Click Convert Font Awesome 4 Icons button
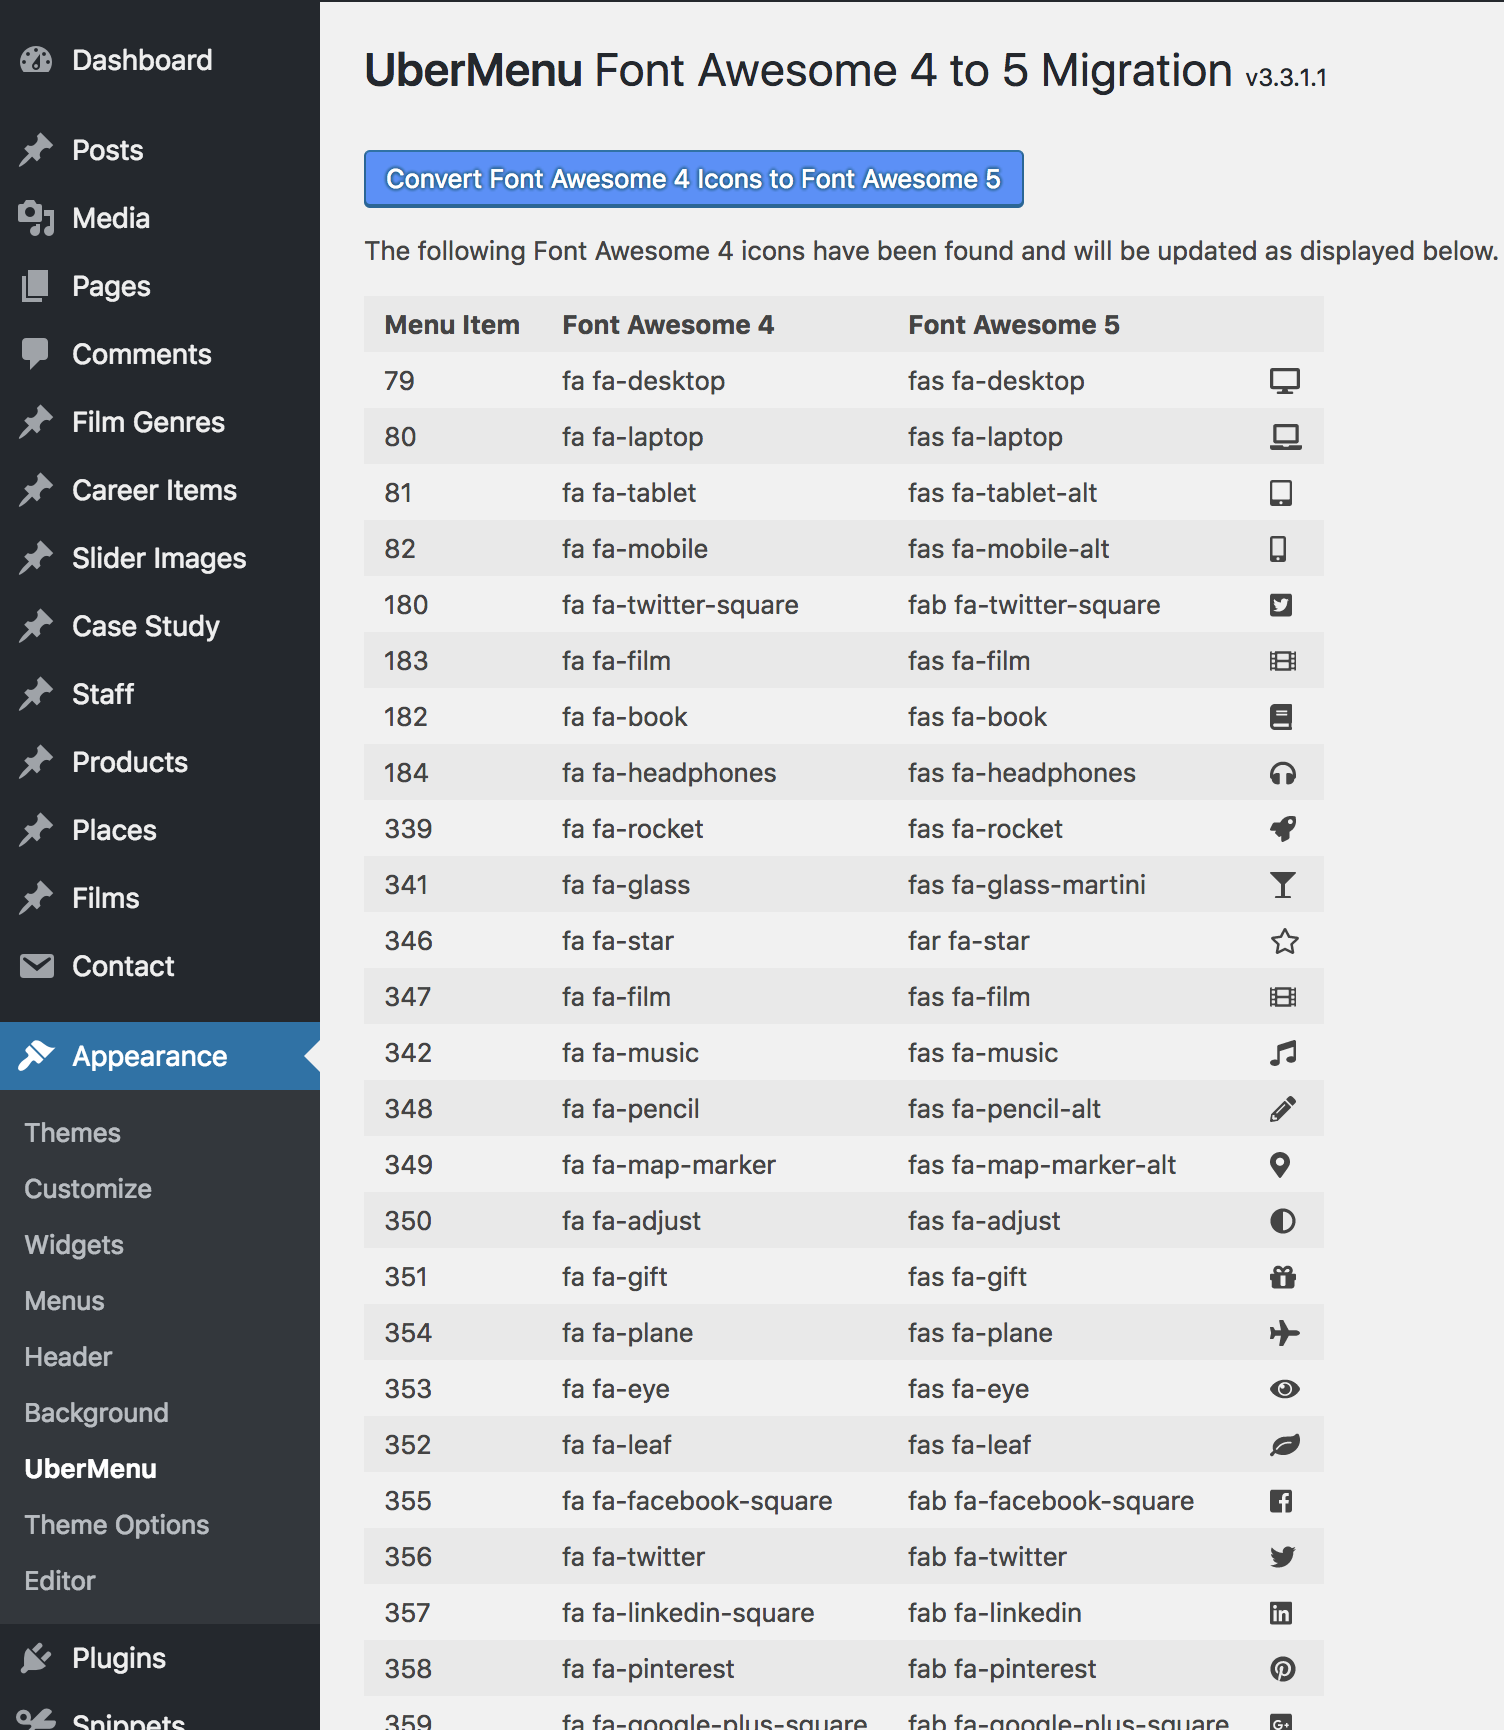Viewport: 1504px width, 1730px height. 694,179
